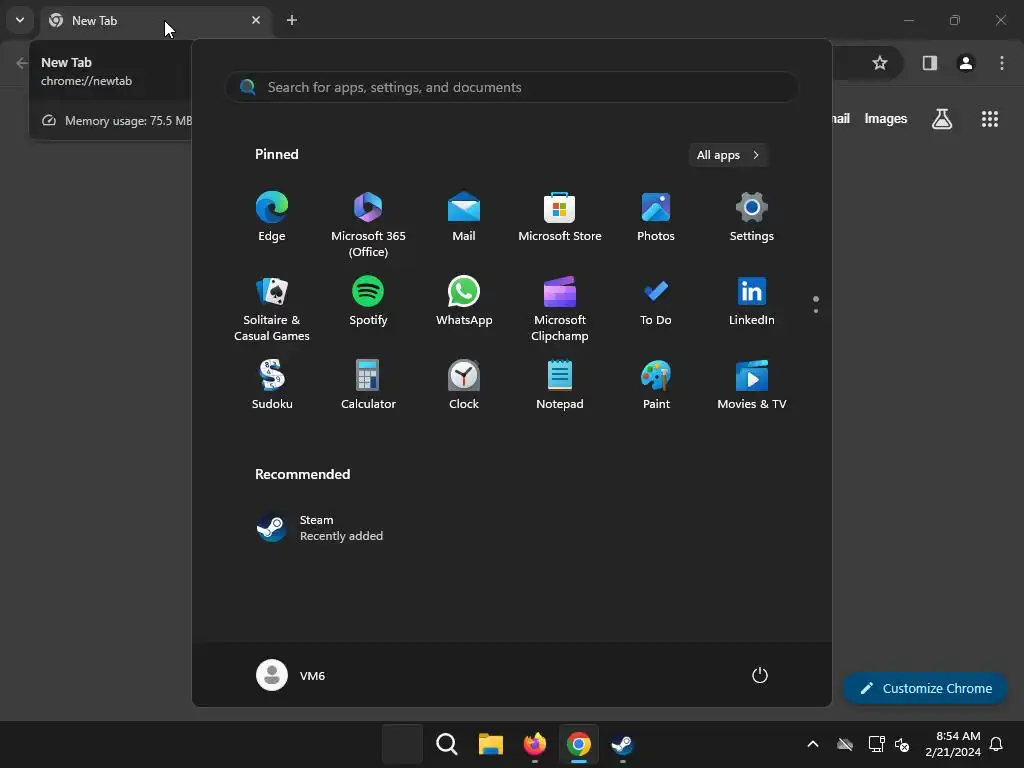Viewport: 1024px width, 768px height.
Task: Click the Customize Chrome button
Action: coord(925,688)
